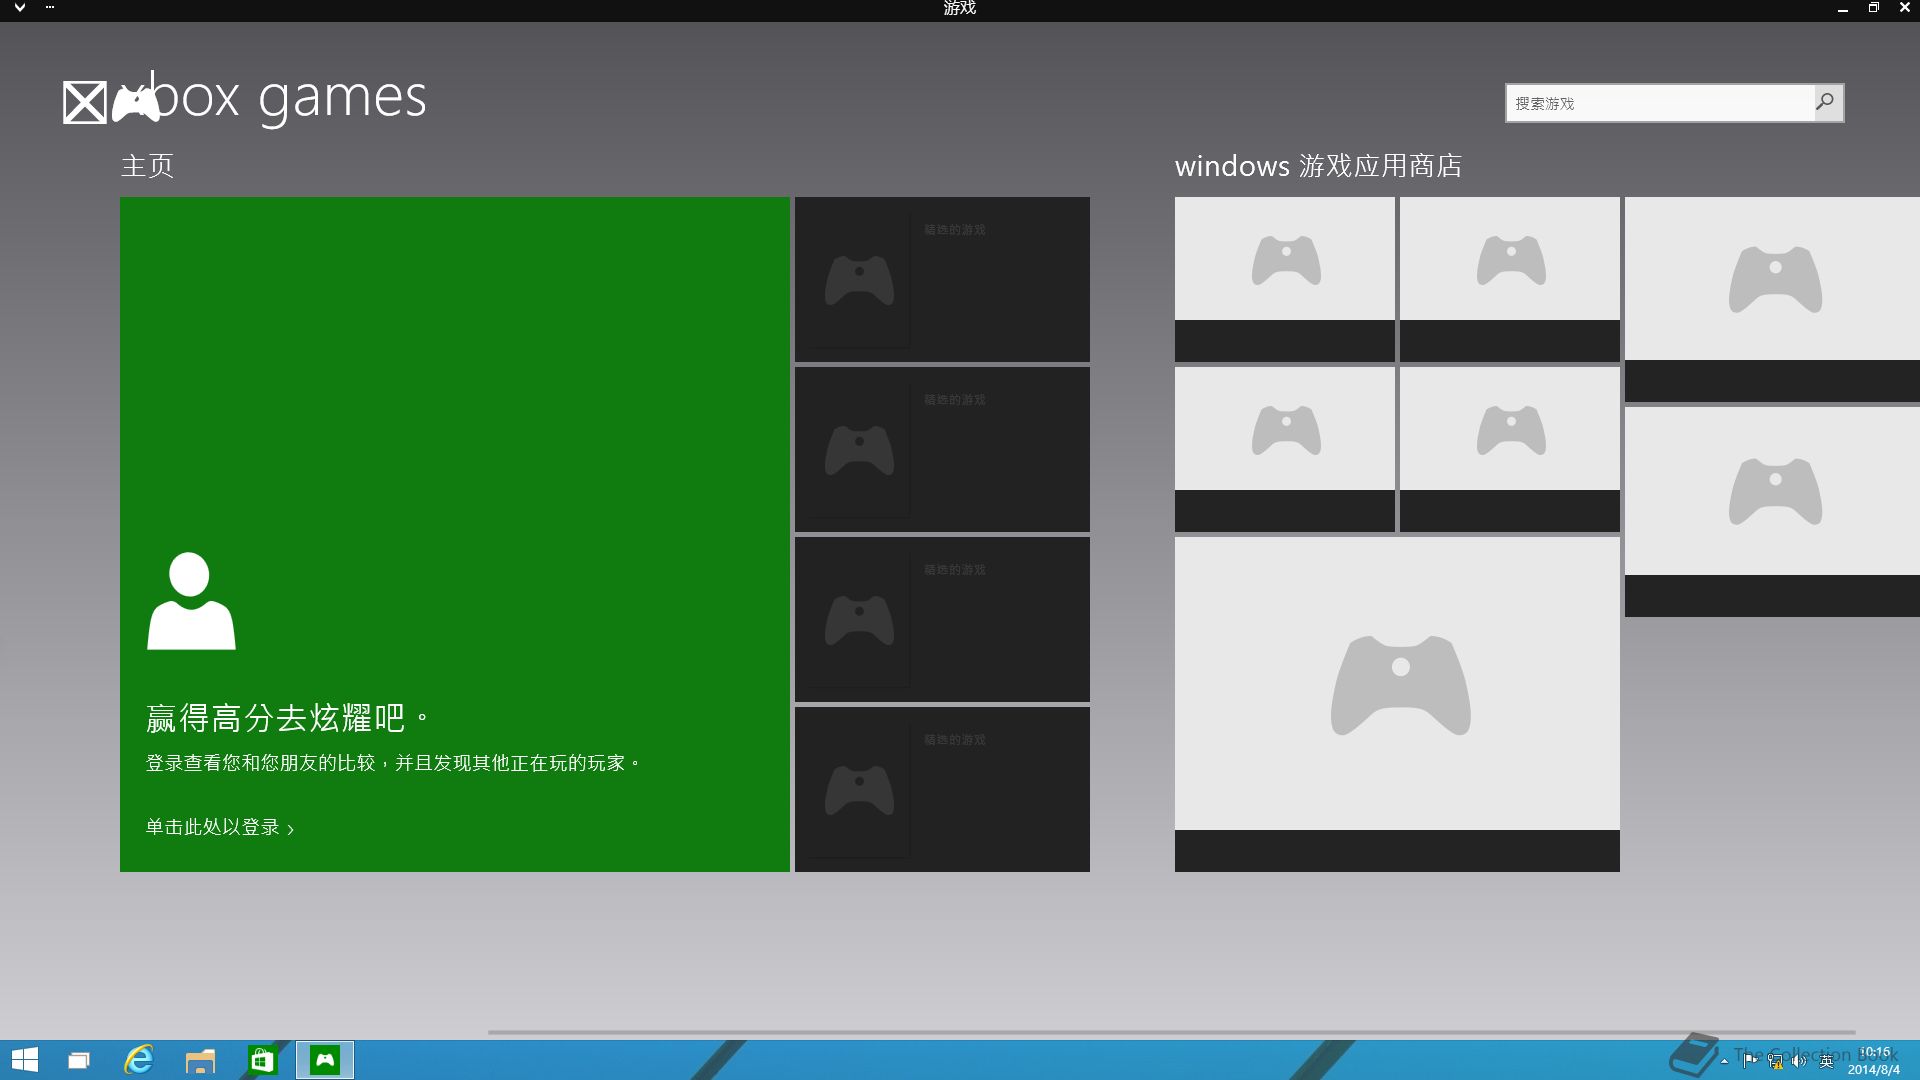The height and width of the screenshot is (1080, 1920).
Task: Click the horizontal scrollbar above the taskbar
Action: (x=1171, y=1032)
